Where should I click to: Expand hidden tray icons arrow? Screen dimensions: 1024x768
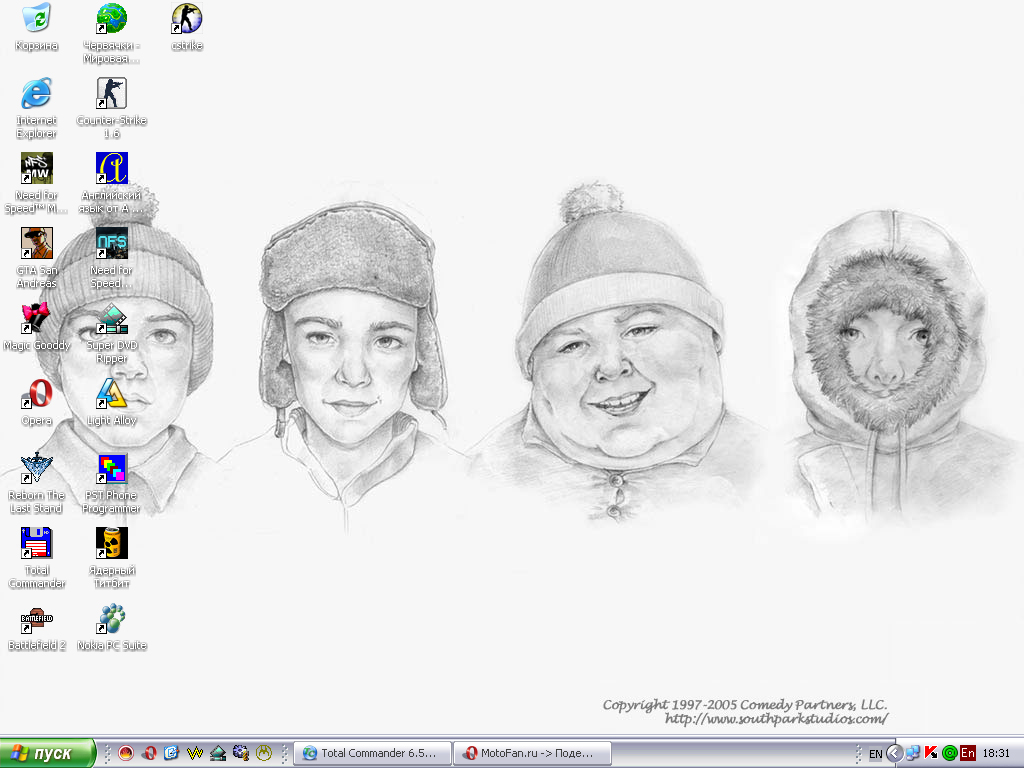[x=894, y=753]
